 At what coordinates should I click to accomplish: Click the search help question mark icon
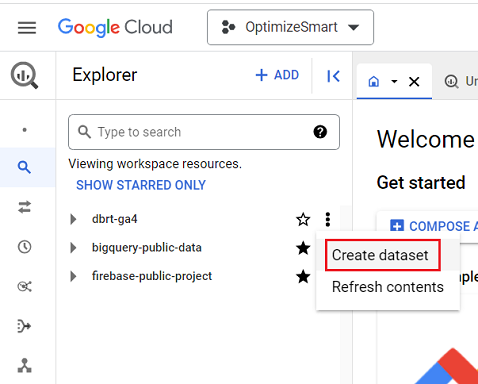320,132
